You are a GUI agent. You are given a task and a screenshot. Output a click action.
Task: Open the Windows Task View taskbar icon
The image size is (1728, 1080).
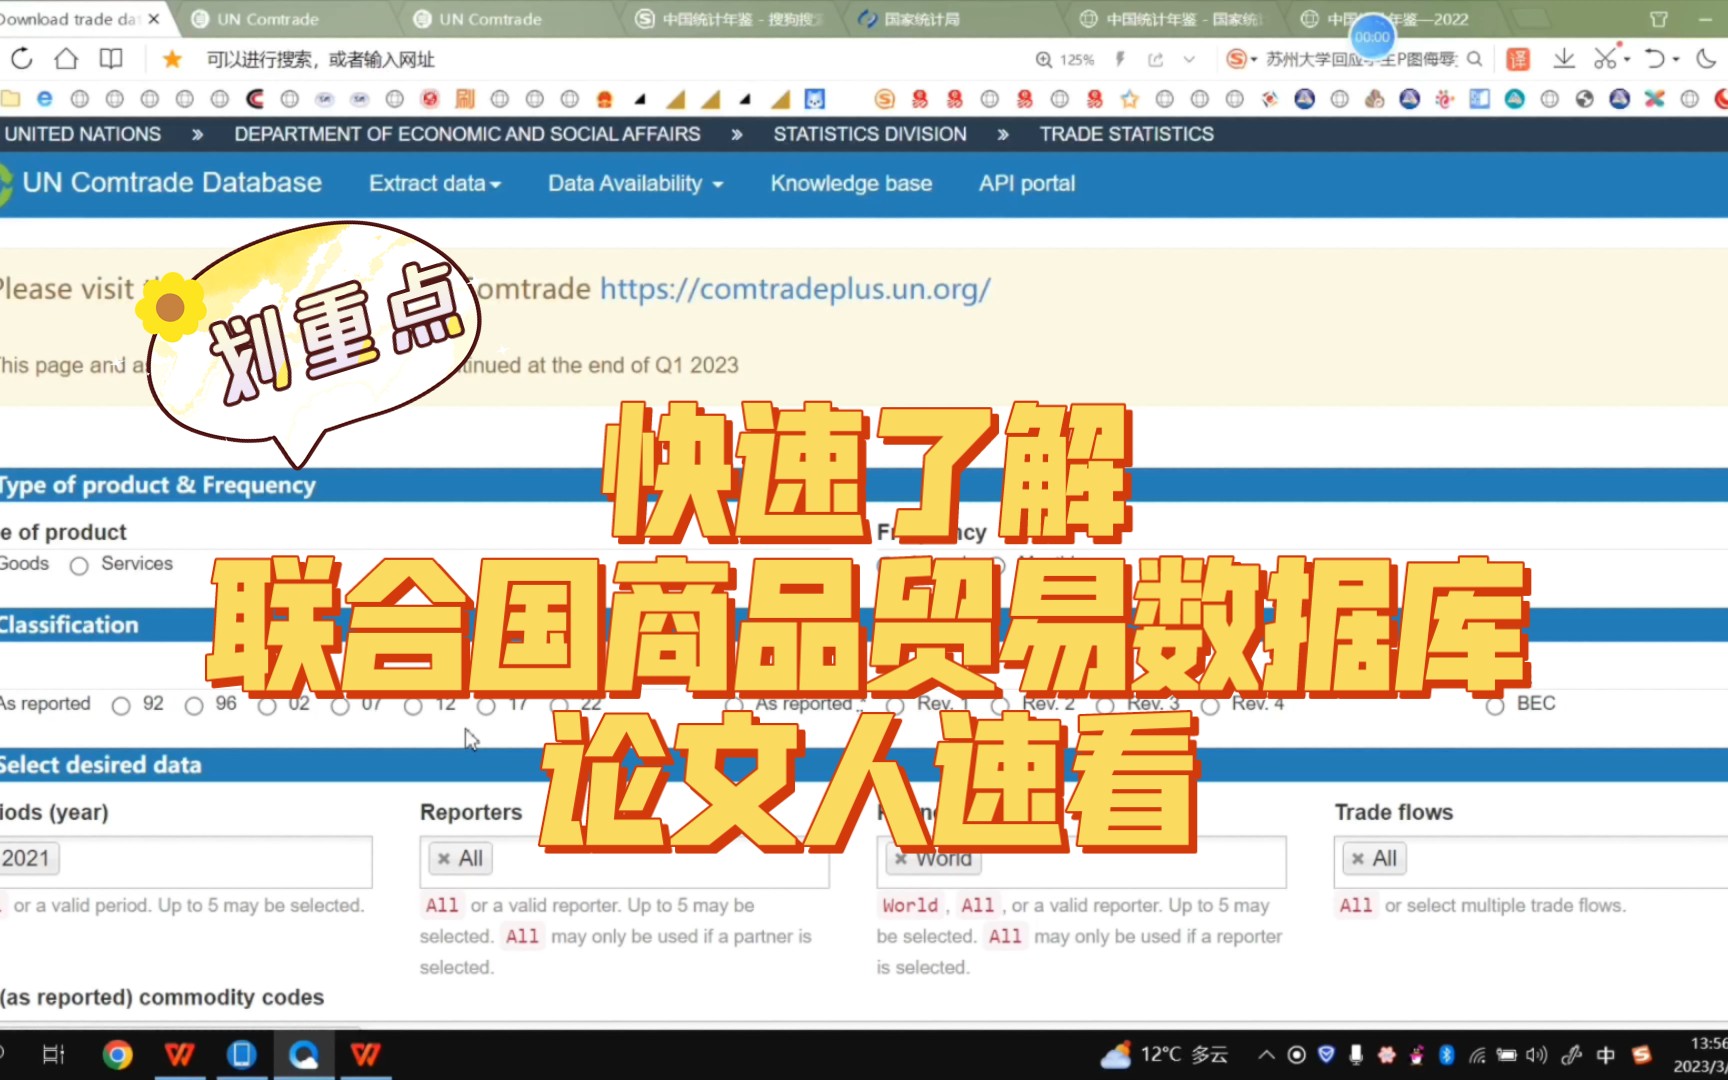[x=53, y=1054]
